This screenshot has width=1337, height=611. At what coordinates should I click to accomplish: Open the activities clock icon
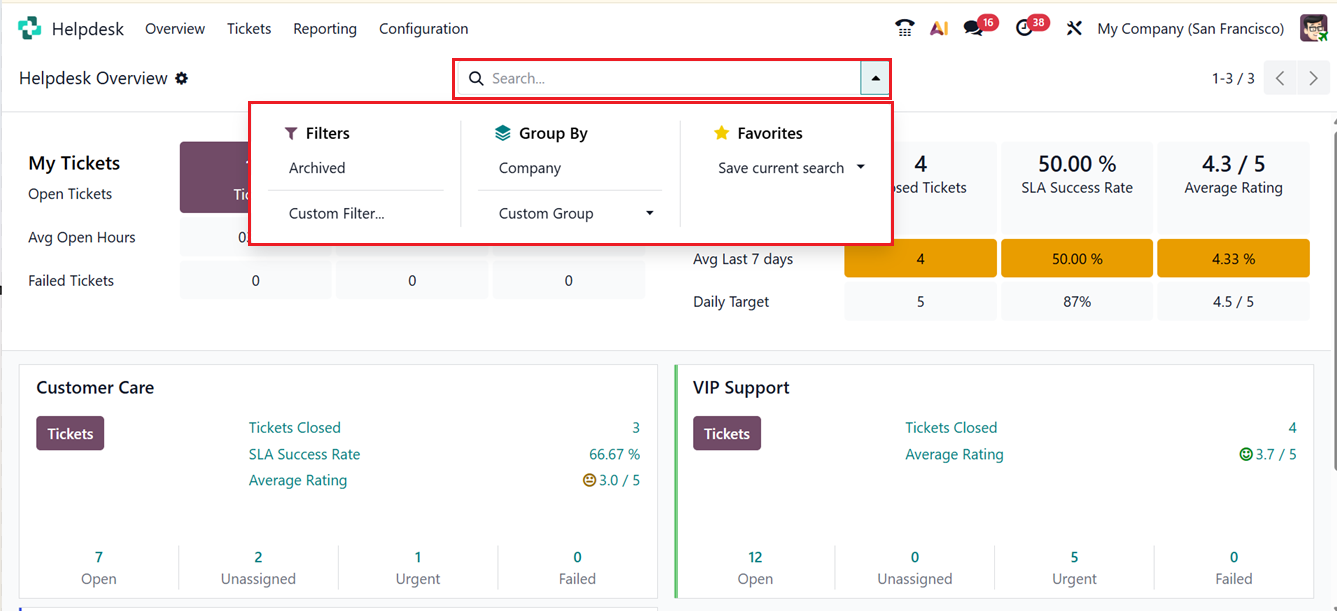tap(1024, 29)
